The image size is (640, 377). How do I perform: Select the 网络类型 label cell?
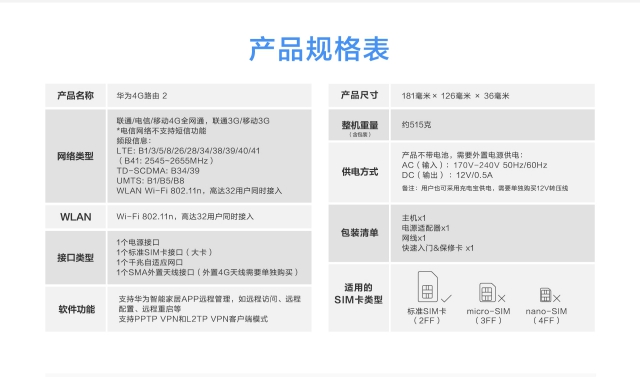pos(76,156)
